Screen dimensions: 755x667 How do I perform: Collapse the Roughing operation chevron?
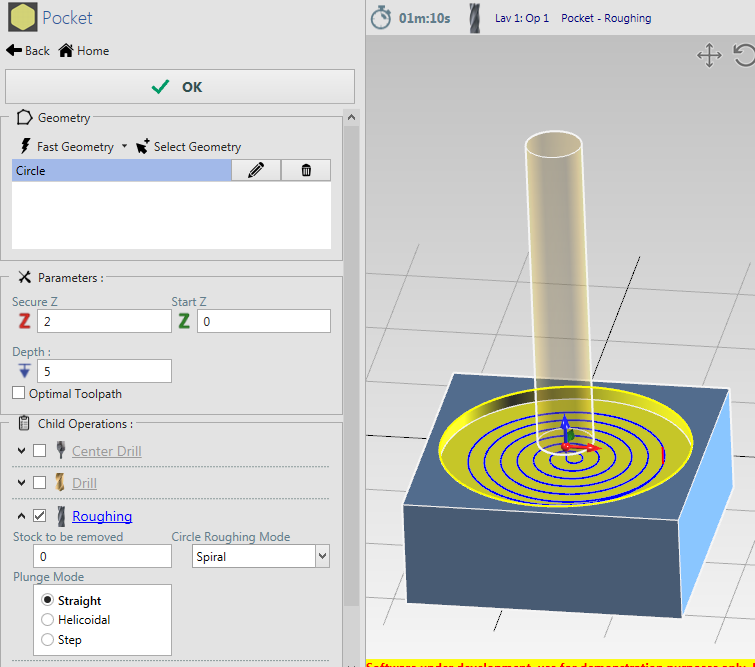21,516
